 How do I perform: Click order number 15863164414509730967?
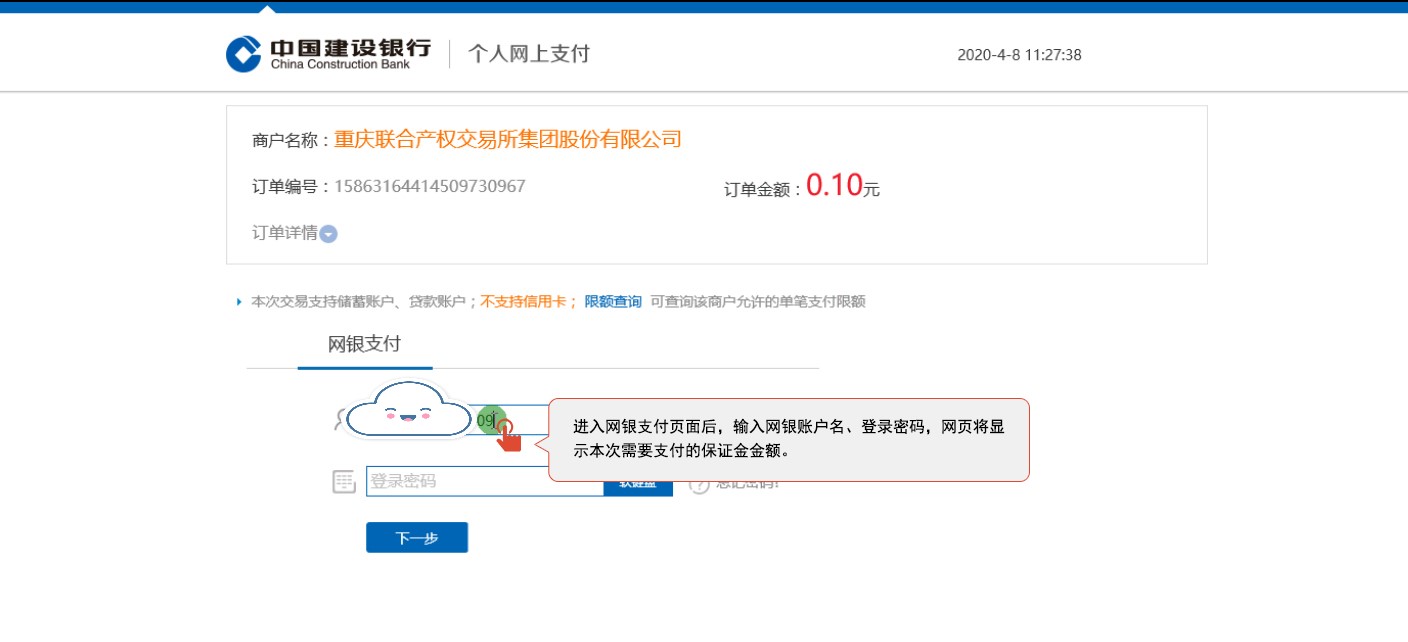430,186
